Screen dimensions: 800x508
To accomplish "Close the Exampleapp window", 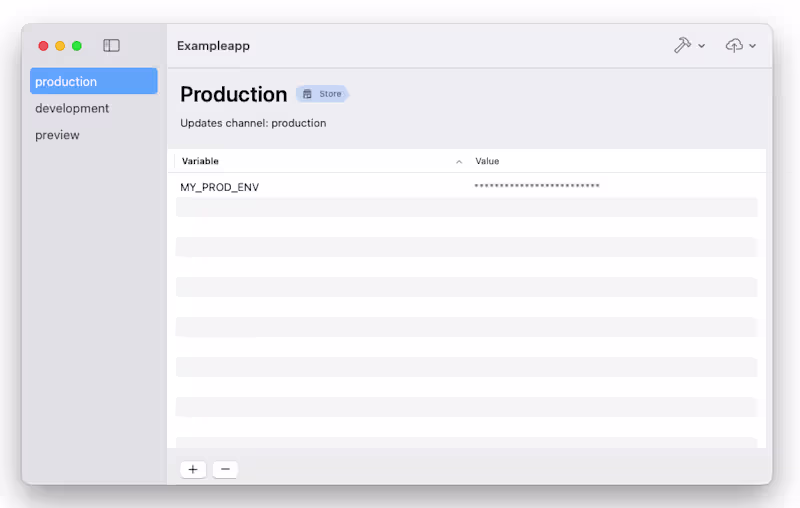I will (43, 46).
